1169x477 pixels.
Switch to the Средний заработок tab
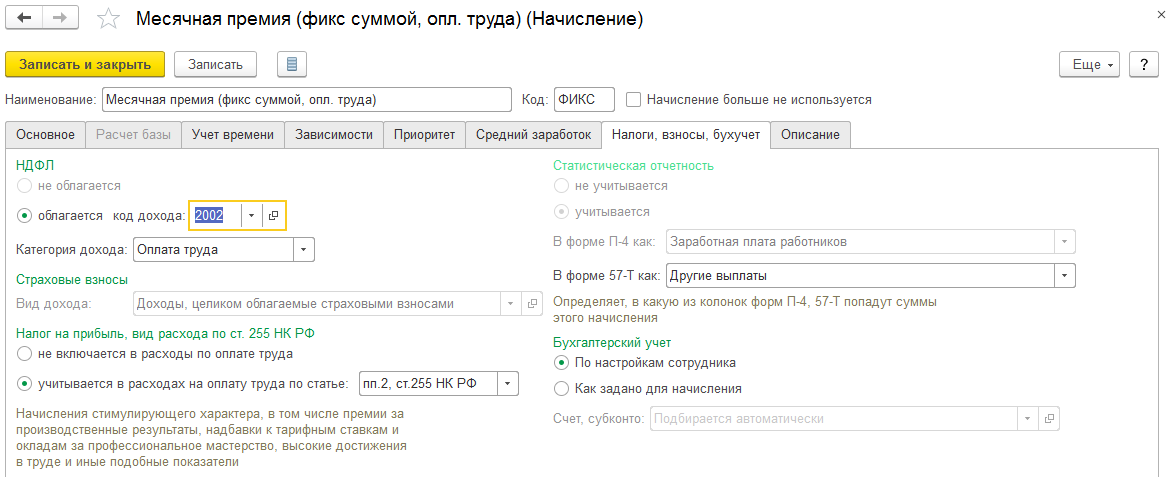pyautogui.click(x=533, y=135)
